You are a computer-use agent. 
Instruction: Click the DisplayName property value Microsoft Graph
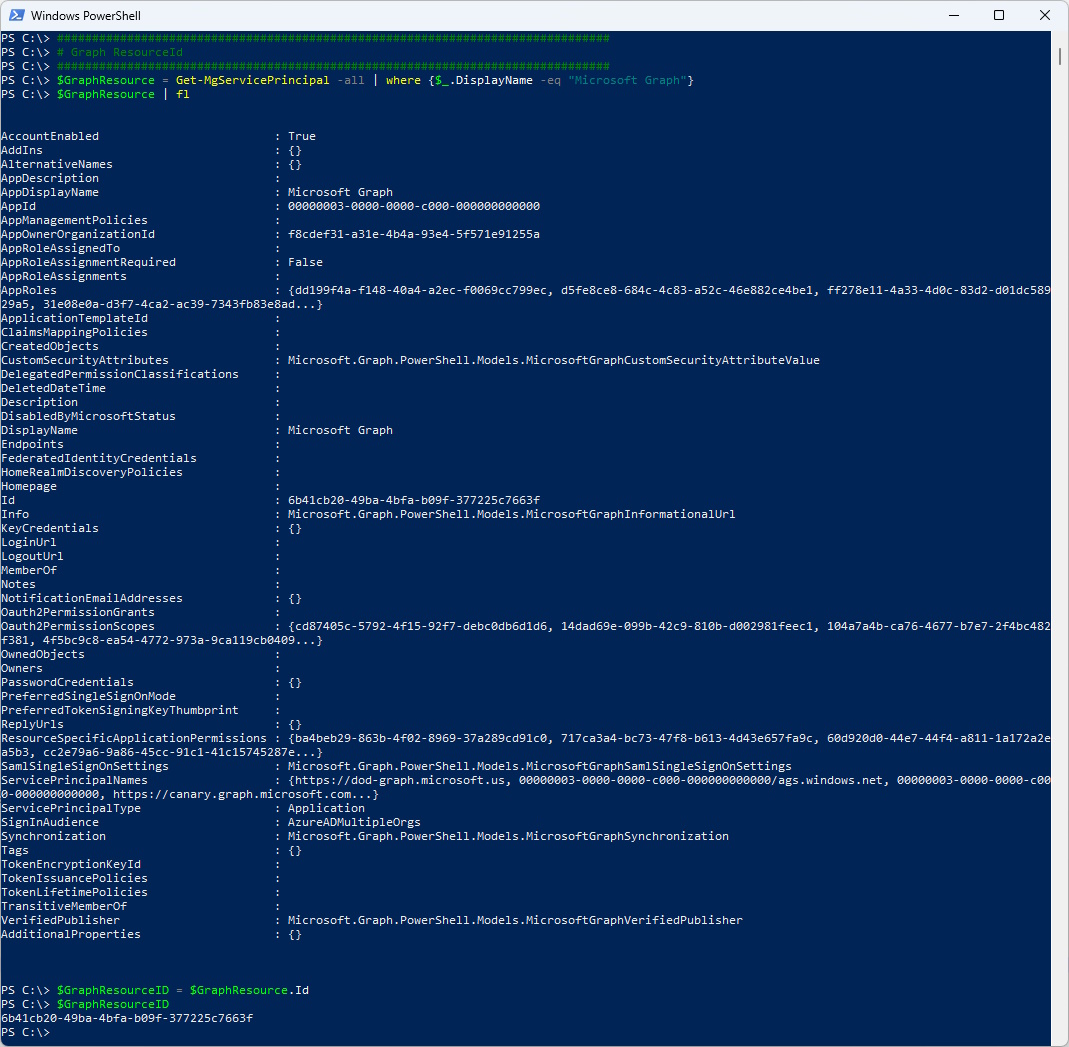(x=340, y=430)
